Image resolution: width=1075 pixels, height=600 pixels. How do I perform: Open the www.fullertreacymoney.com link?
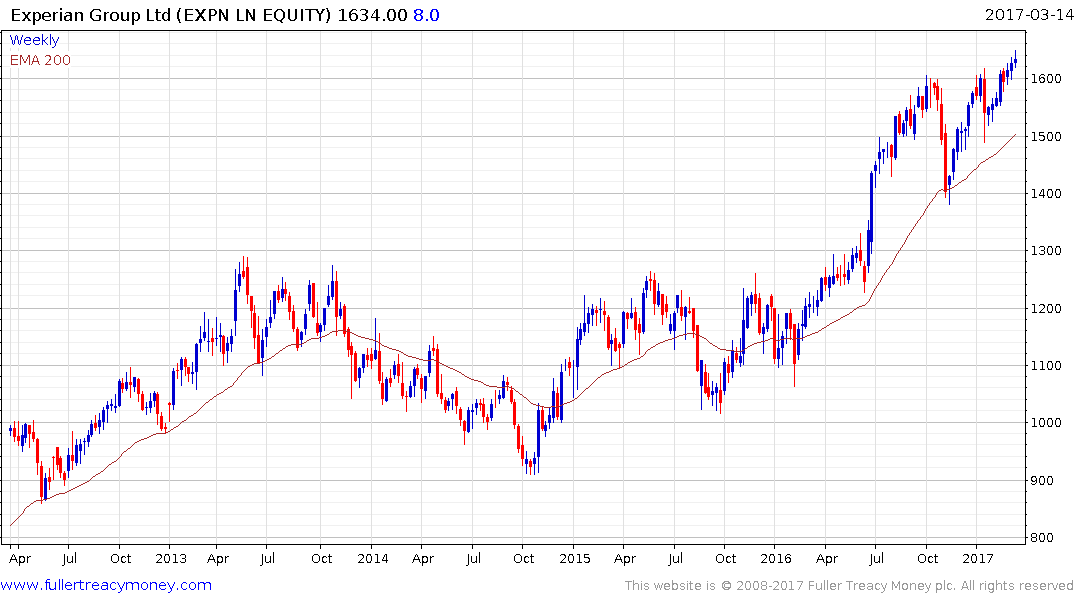106,585
